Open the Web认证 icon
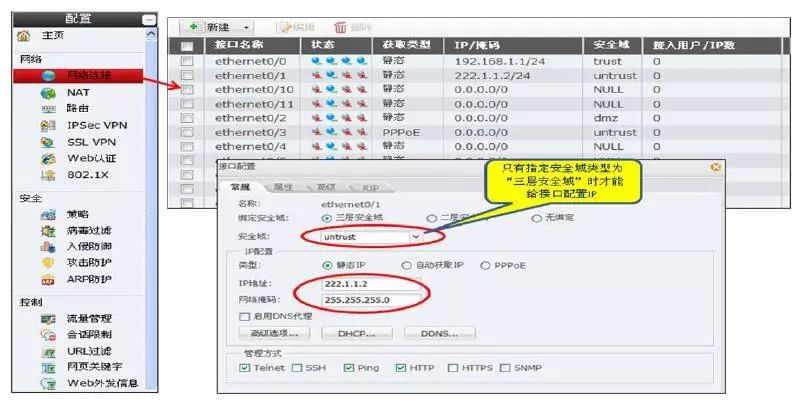 click(x=48, y=159)
